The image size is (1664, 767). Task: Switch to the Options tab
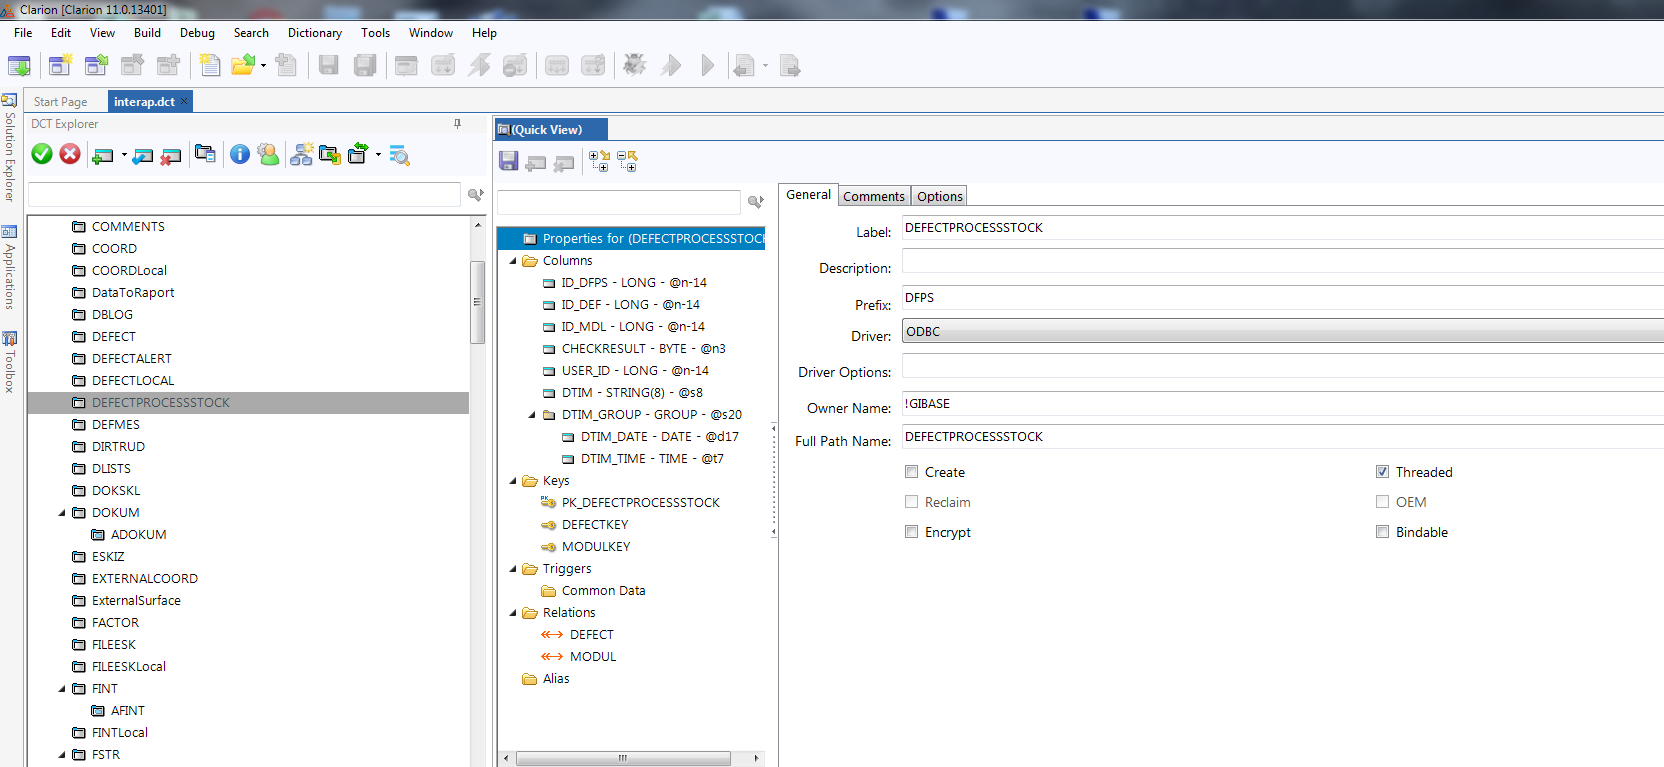click(939, 196)
